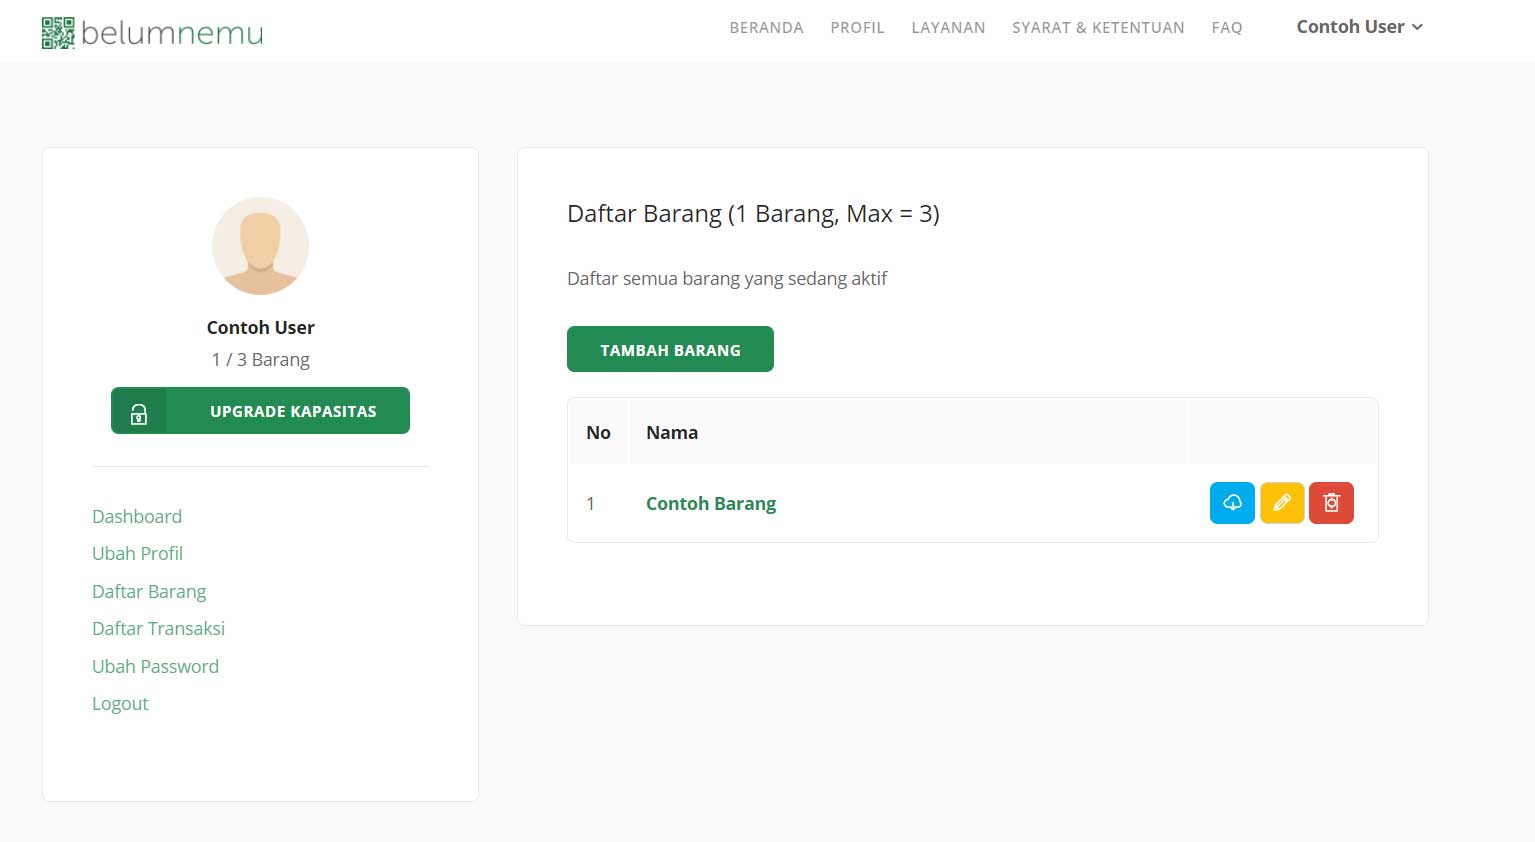
Task: Open the Layanan menu item
Action: tap(948, 28)
